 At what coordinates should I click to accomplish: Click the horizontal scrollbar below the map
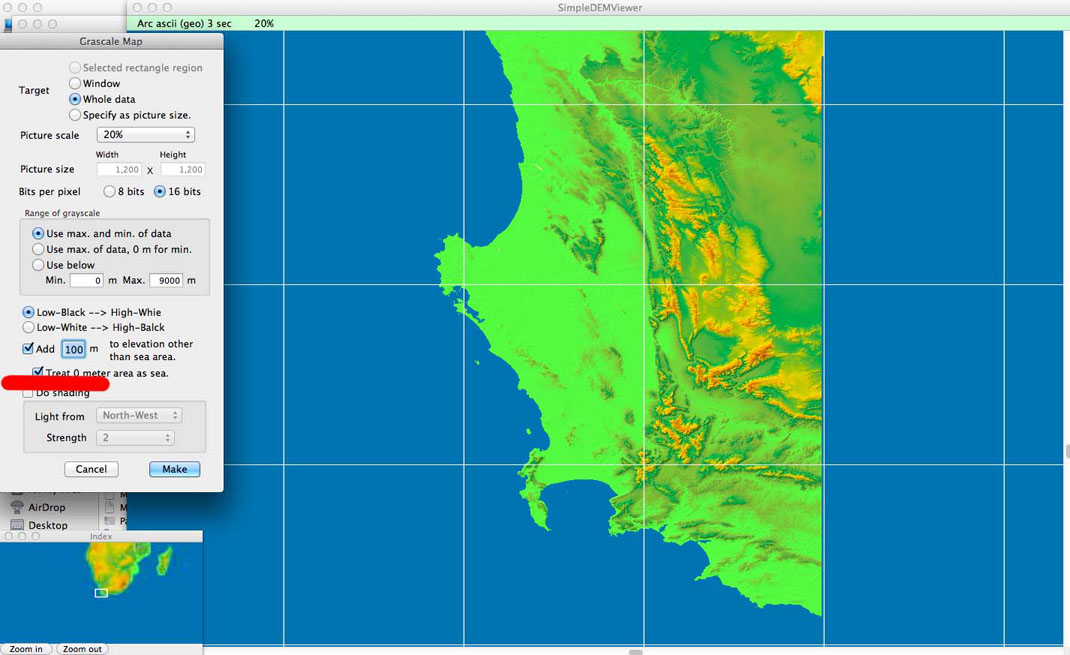click(x=635, y=652)
